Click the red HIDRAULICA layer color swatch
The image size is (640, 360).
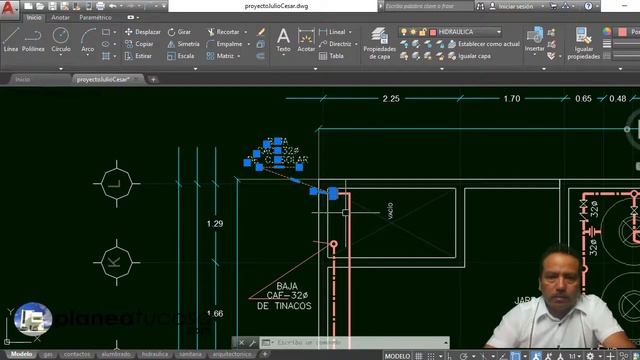(433, 32)
